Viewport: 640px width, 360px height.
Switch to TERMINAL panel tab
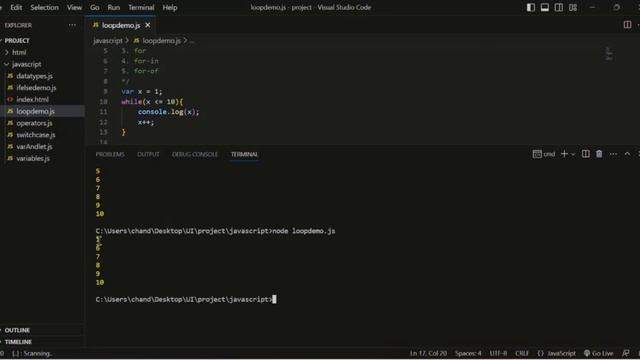[244, 154]
